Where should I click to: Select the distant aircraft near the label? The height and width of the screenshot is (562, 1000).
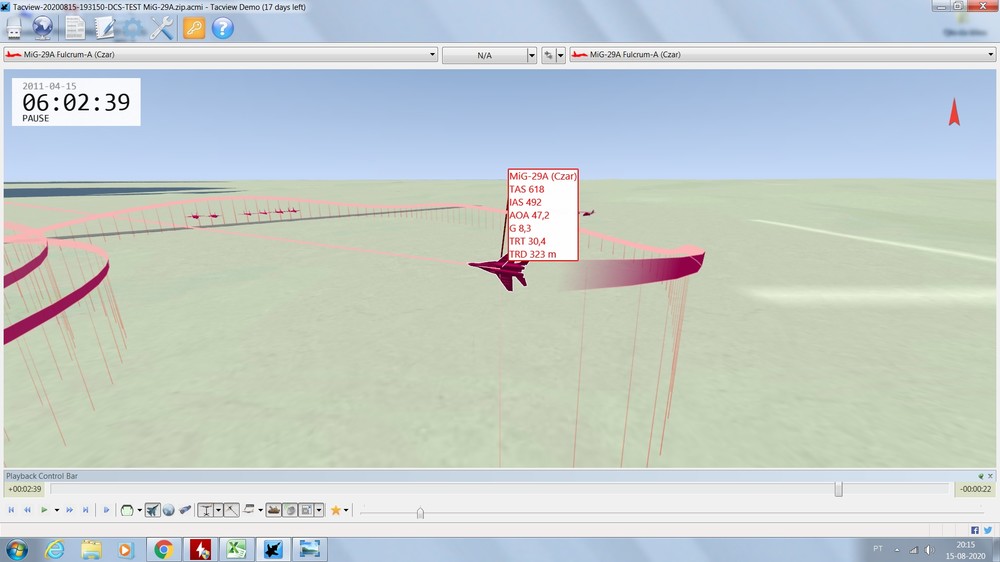tap(587, 213)
